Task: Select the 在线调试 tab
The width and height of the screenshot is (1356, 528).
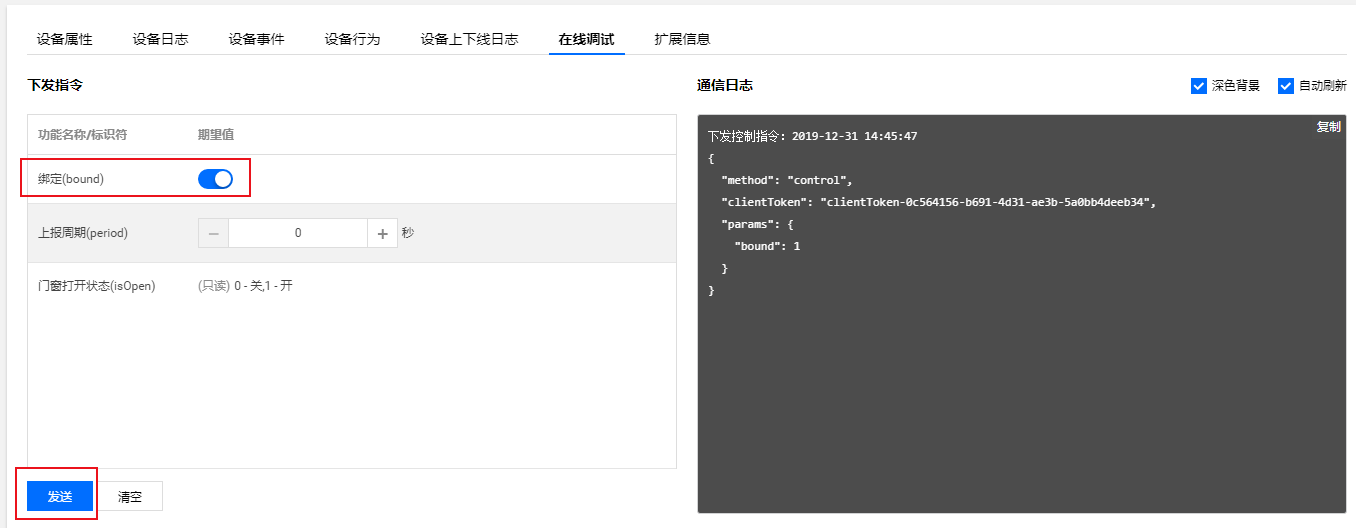Action: click(586, 39)
